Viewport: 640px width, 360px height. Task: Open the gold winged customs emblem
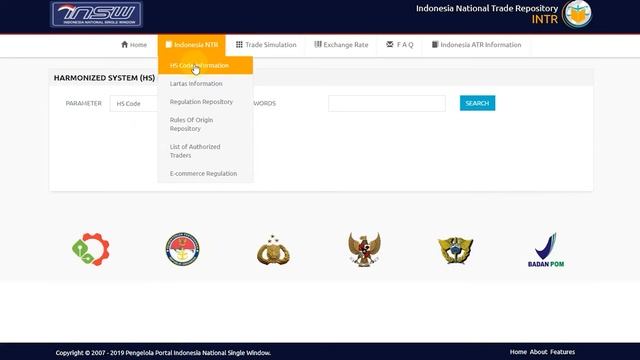(456, 250)
